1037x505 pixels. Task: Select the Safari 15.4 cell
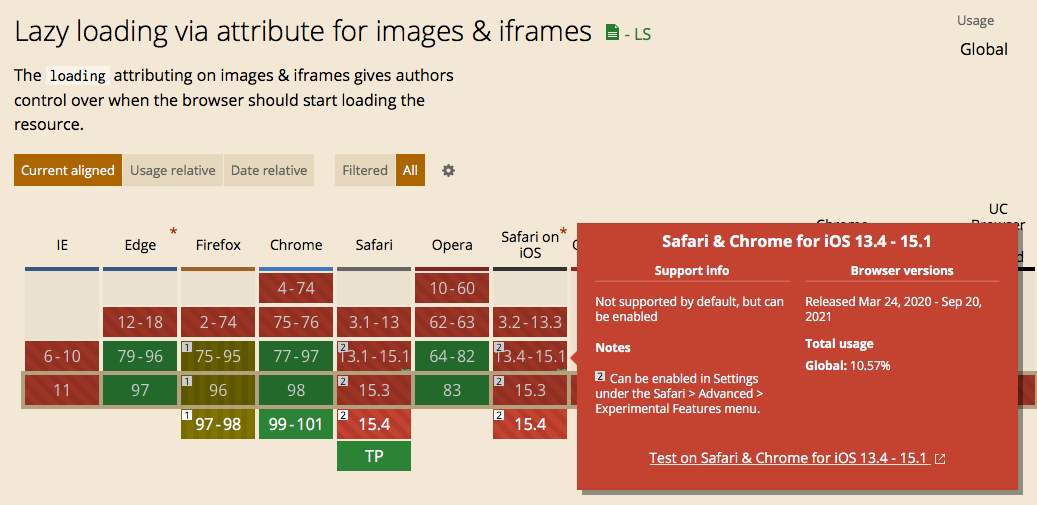point(374,424)
